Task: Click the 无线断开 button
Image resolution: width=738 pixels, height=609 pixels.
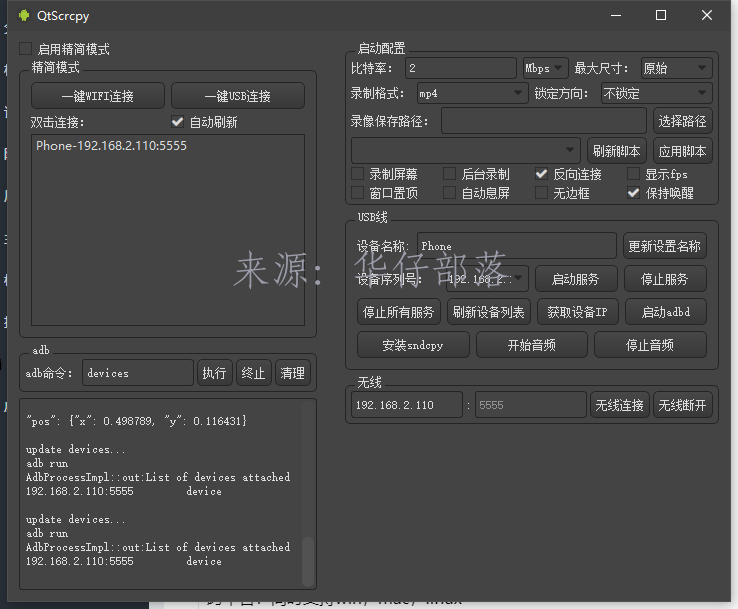Action: 682,405
